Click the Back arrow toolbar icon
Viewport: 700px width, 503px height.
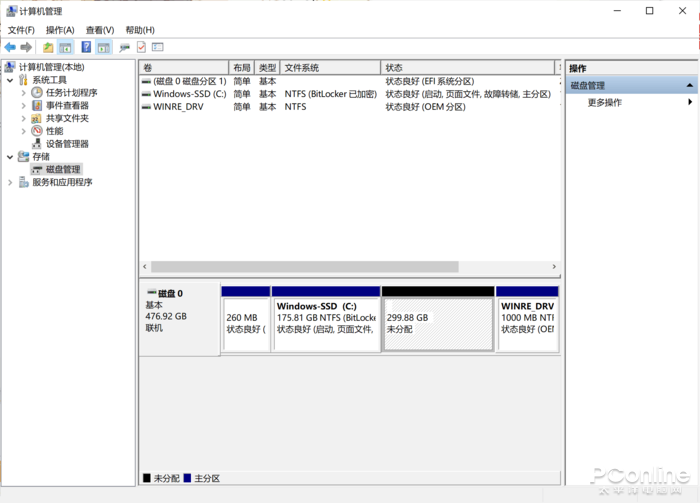click(10, 47)
